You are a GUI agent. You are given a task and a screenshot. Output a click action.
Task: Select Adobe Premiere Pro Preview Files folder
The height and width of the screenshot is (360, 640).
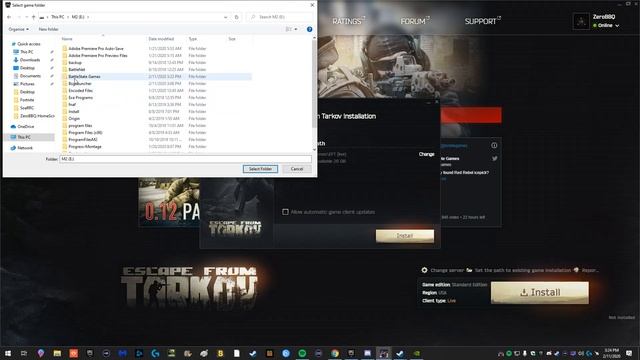click(x=98, y=56)
